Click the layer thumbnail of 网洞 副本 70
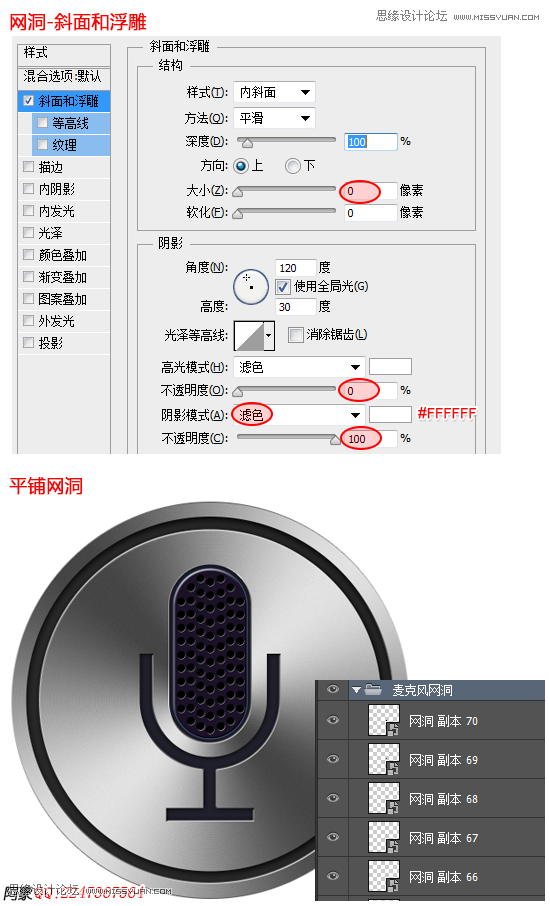Screen dimensions: 550x906 384,721
